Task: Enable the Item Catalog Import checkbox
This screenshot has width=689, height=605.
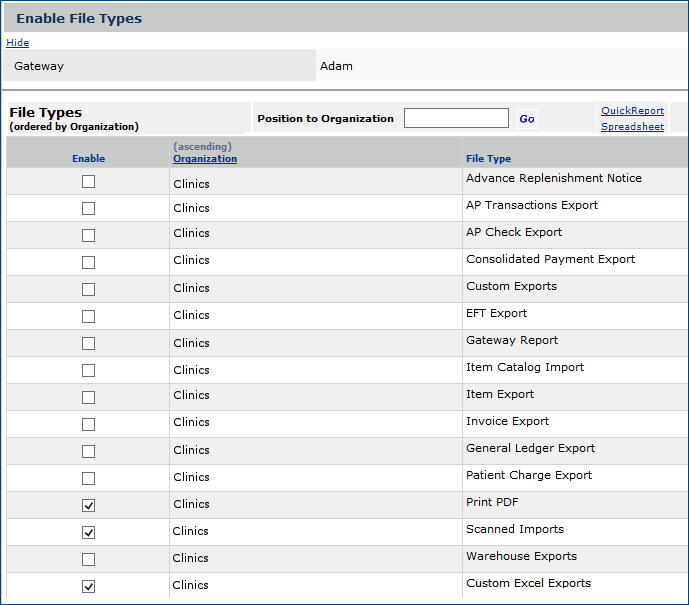Action: tap(89, 371)
